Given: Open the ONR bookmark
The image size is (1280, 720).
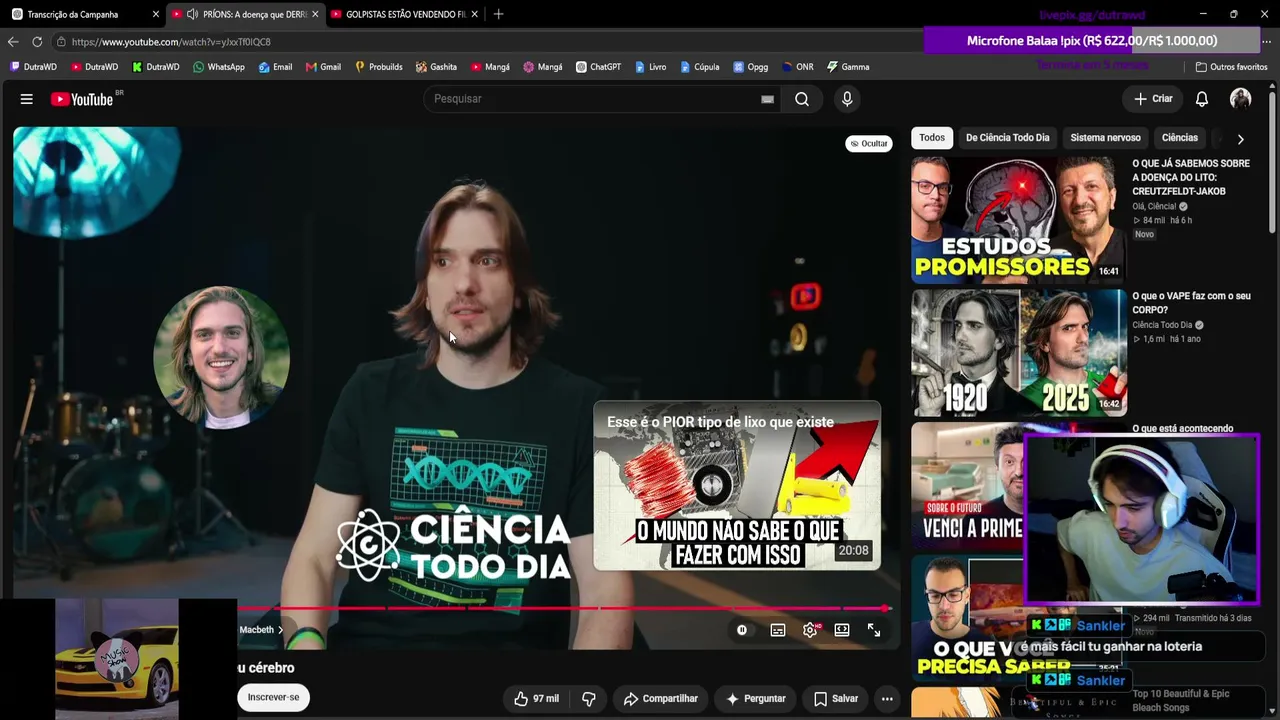Looking at the screenshot, I should [798, 67].
